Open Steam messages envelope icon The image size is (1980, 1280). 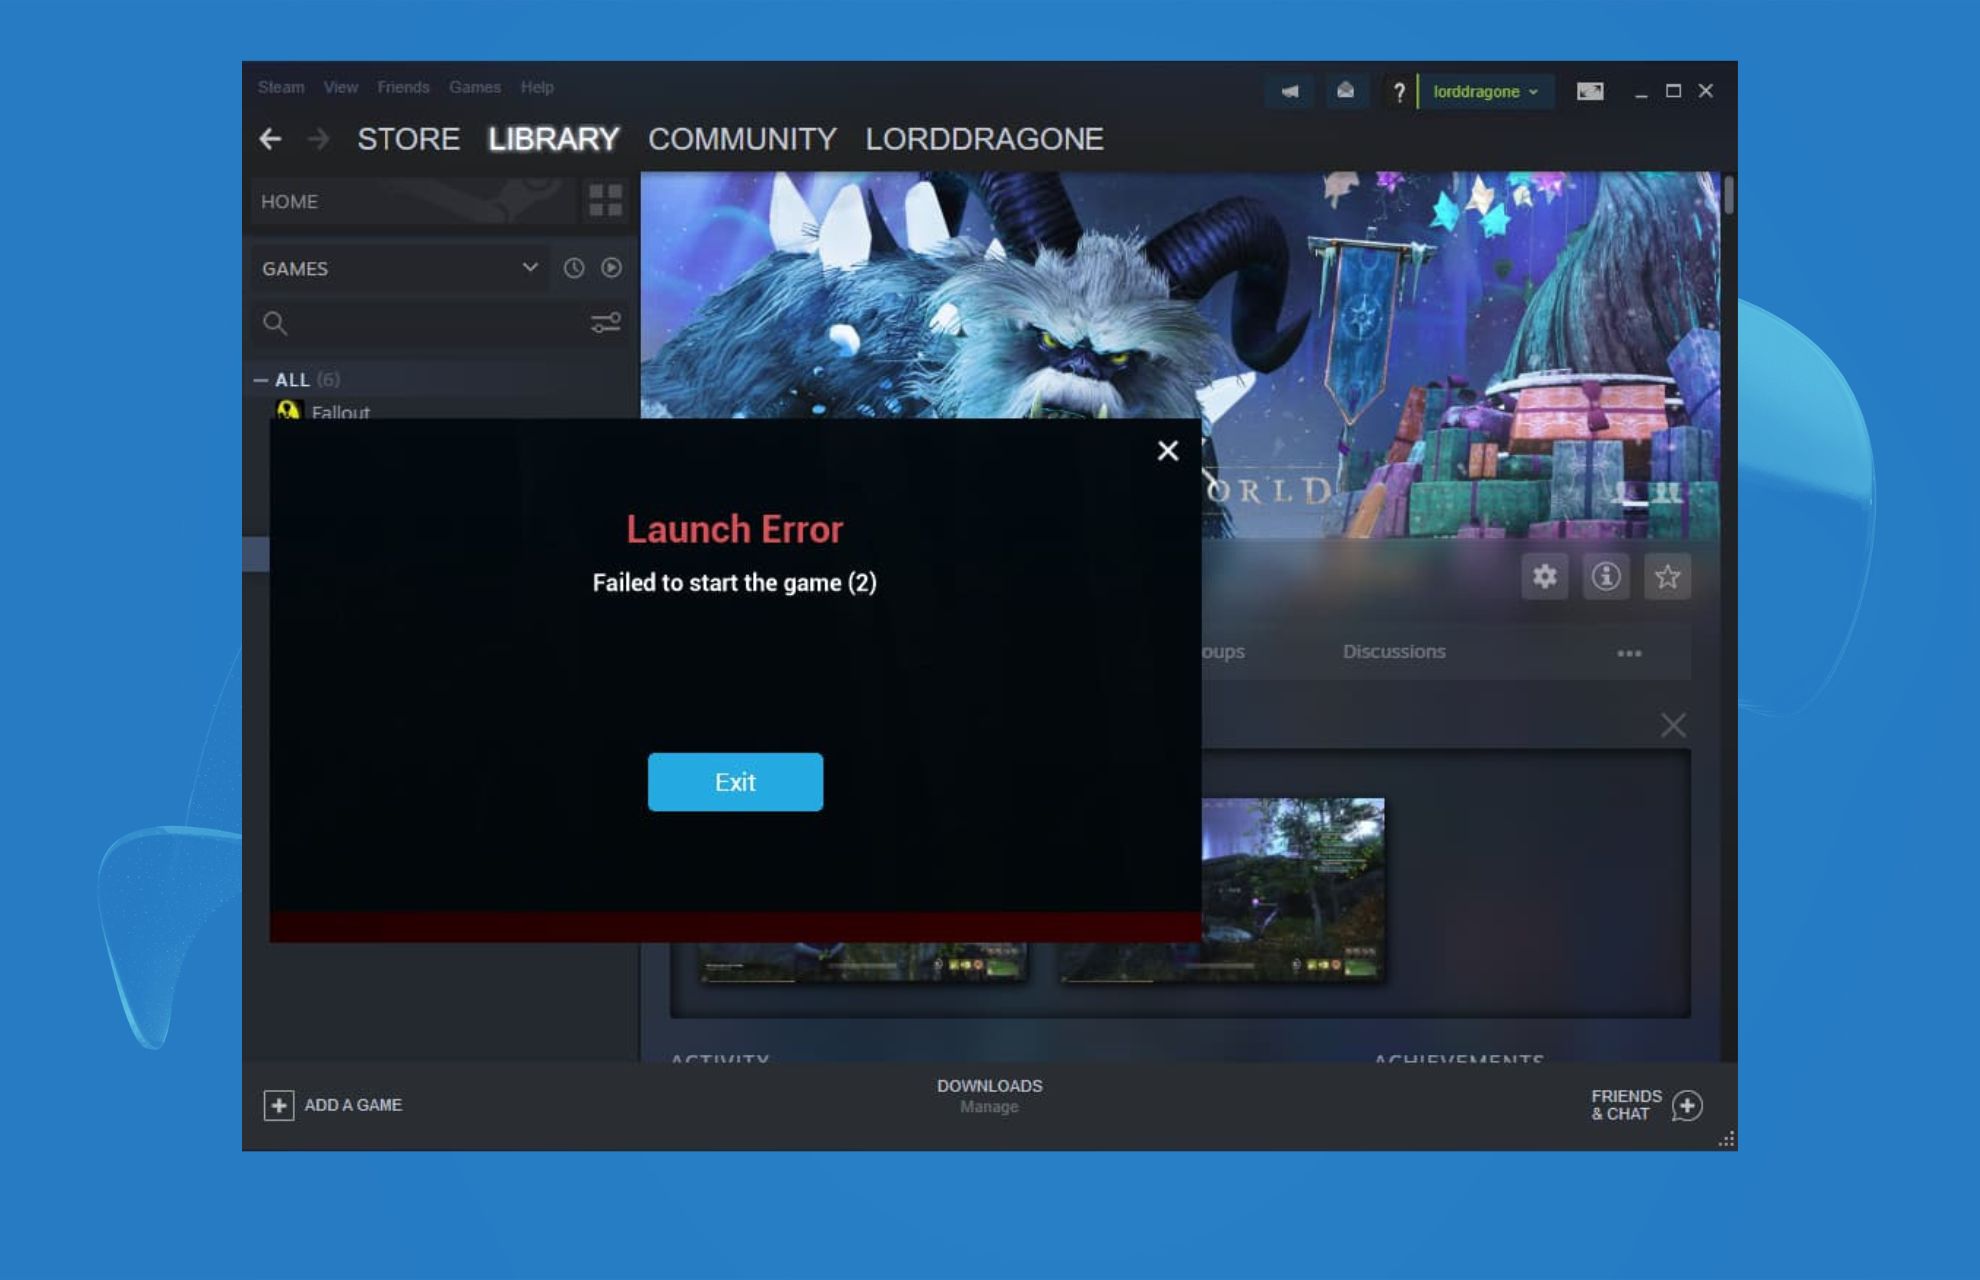click(x=1342, y=89)
